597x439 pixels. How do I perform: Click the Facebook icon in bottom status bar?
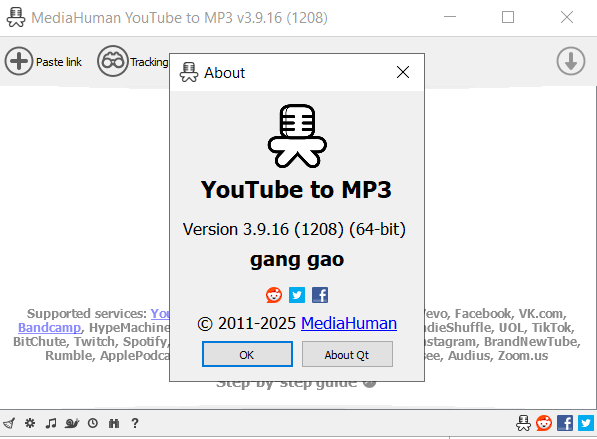click(565, 423)
